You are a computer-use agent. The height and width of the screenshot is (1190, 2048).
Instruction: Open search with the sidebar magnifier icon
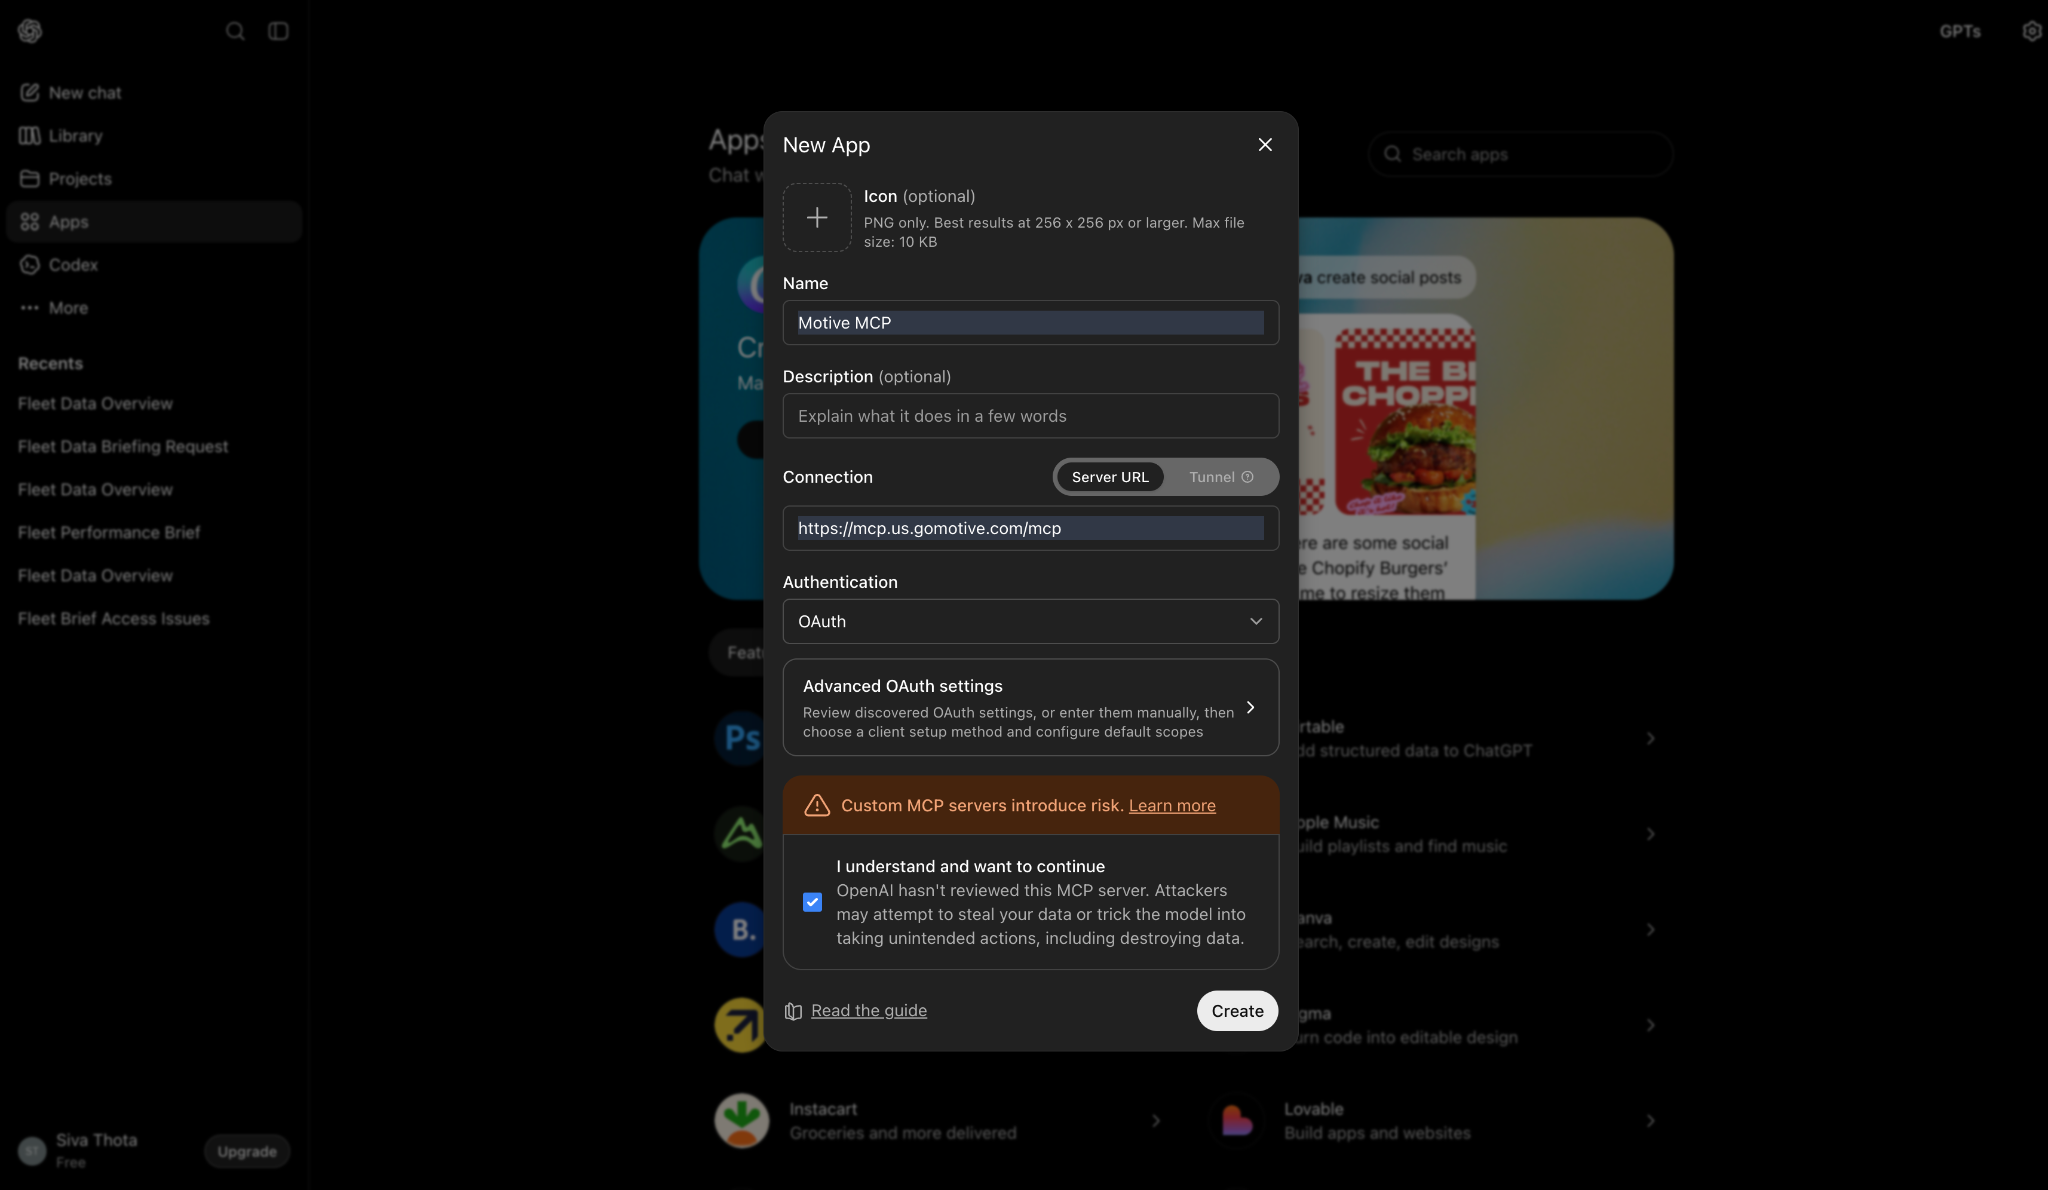[235, 31]
